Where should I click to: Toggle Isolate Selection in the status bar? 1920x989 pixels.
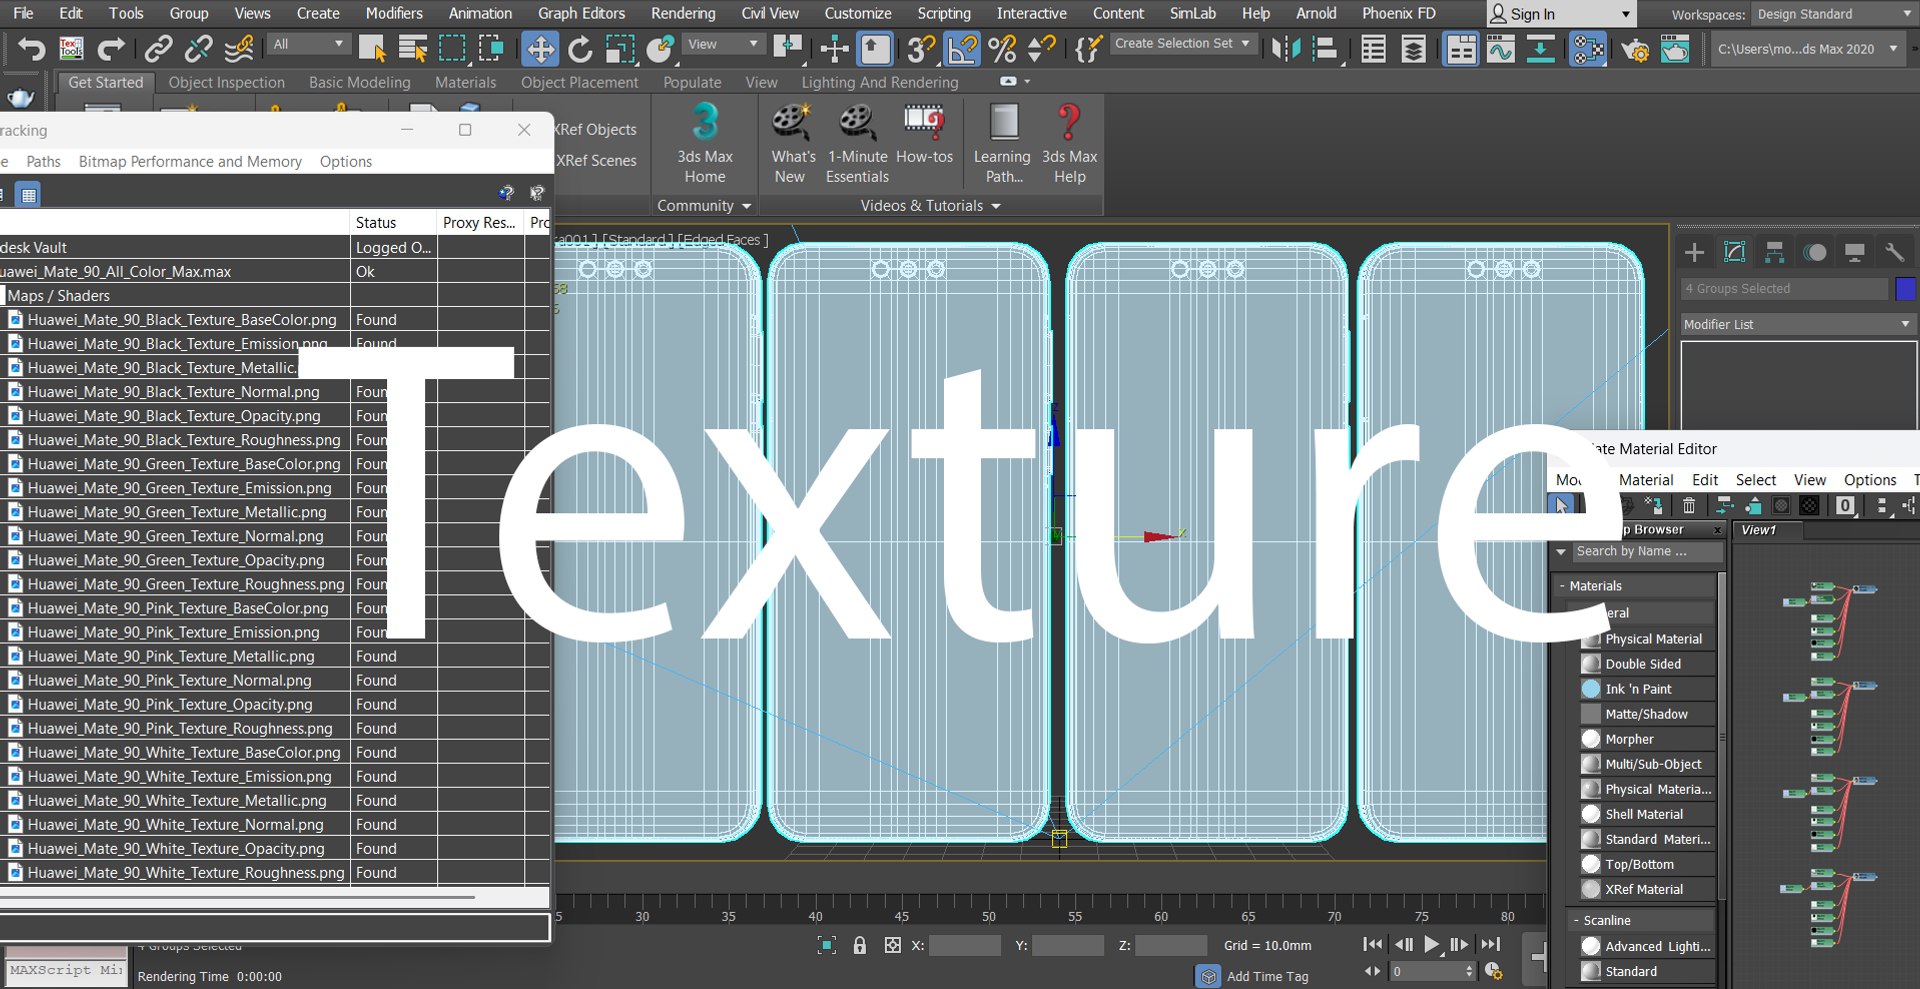point(827,945)
